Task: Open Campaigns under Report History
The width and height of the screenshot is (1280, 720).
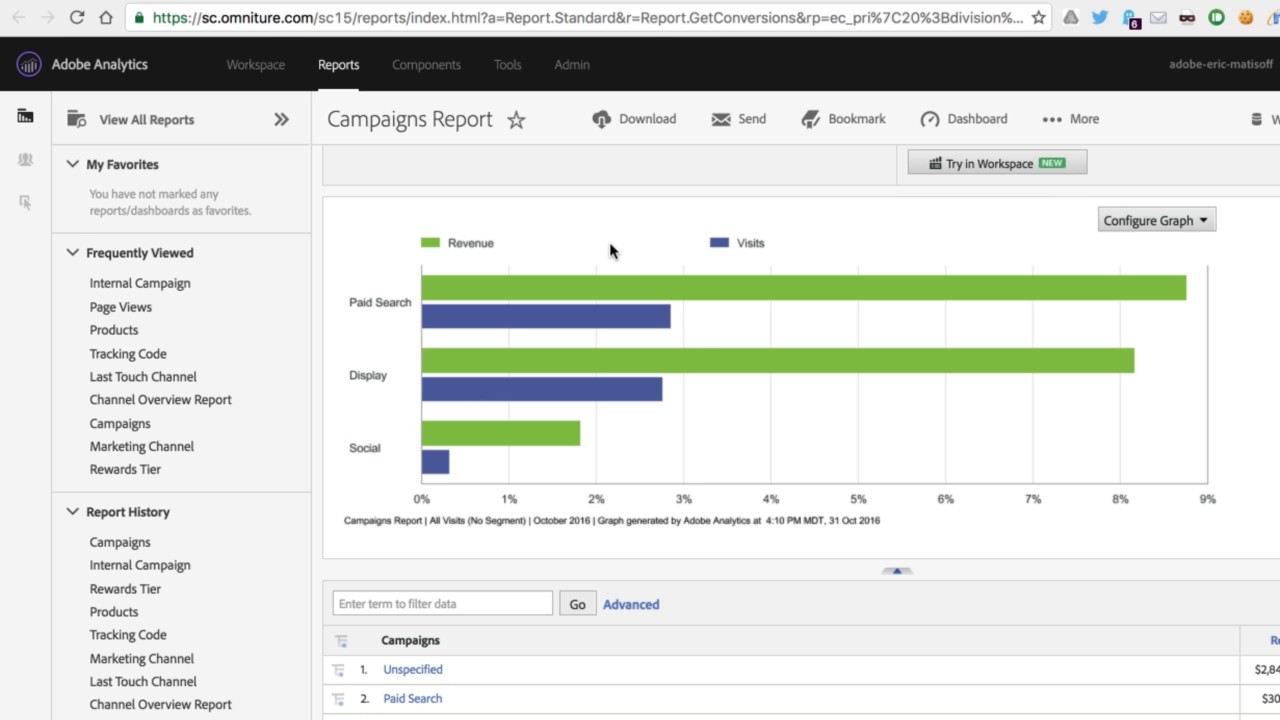Action: click(120, 542)
